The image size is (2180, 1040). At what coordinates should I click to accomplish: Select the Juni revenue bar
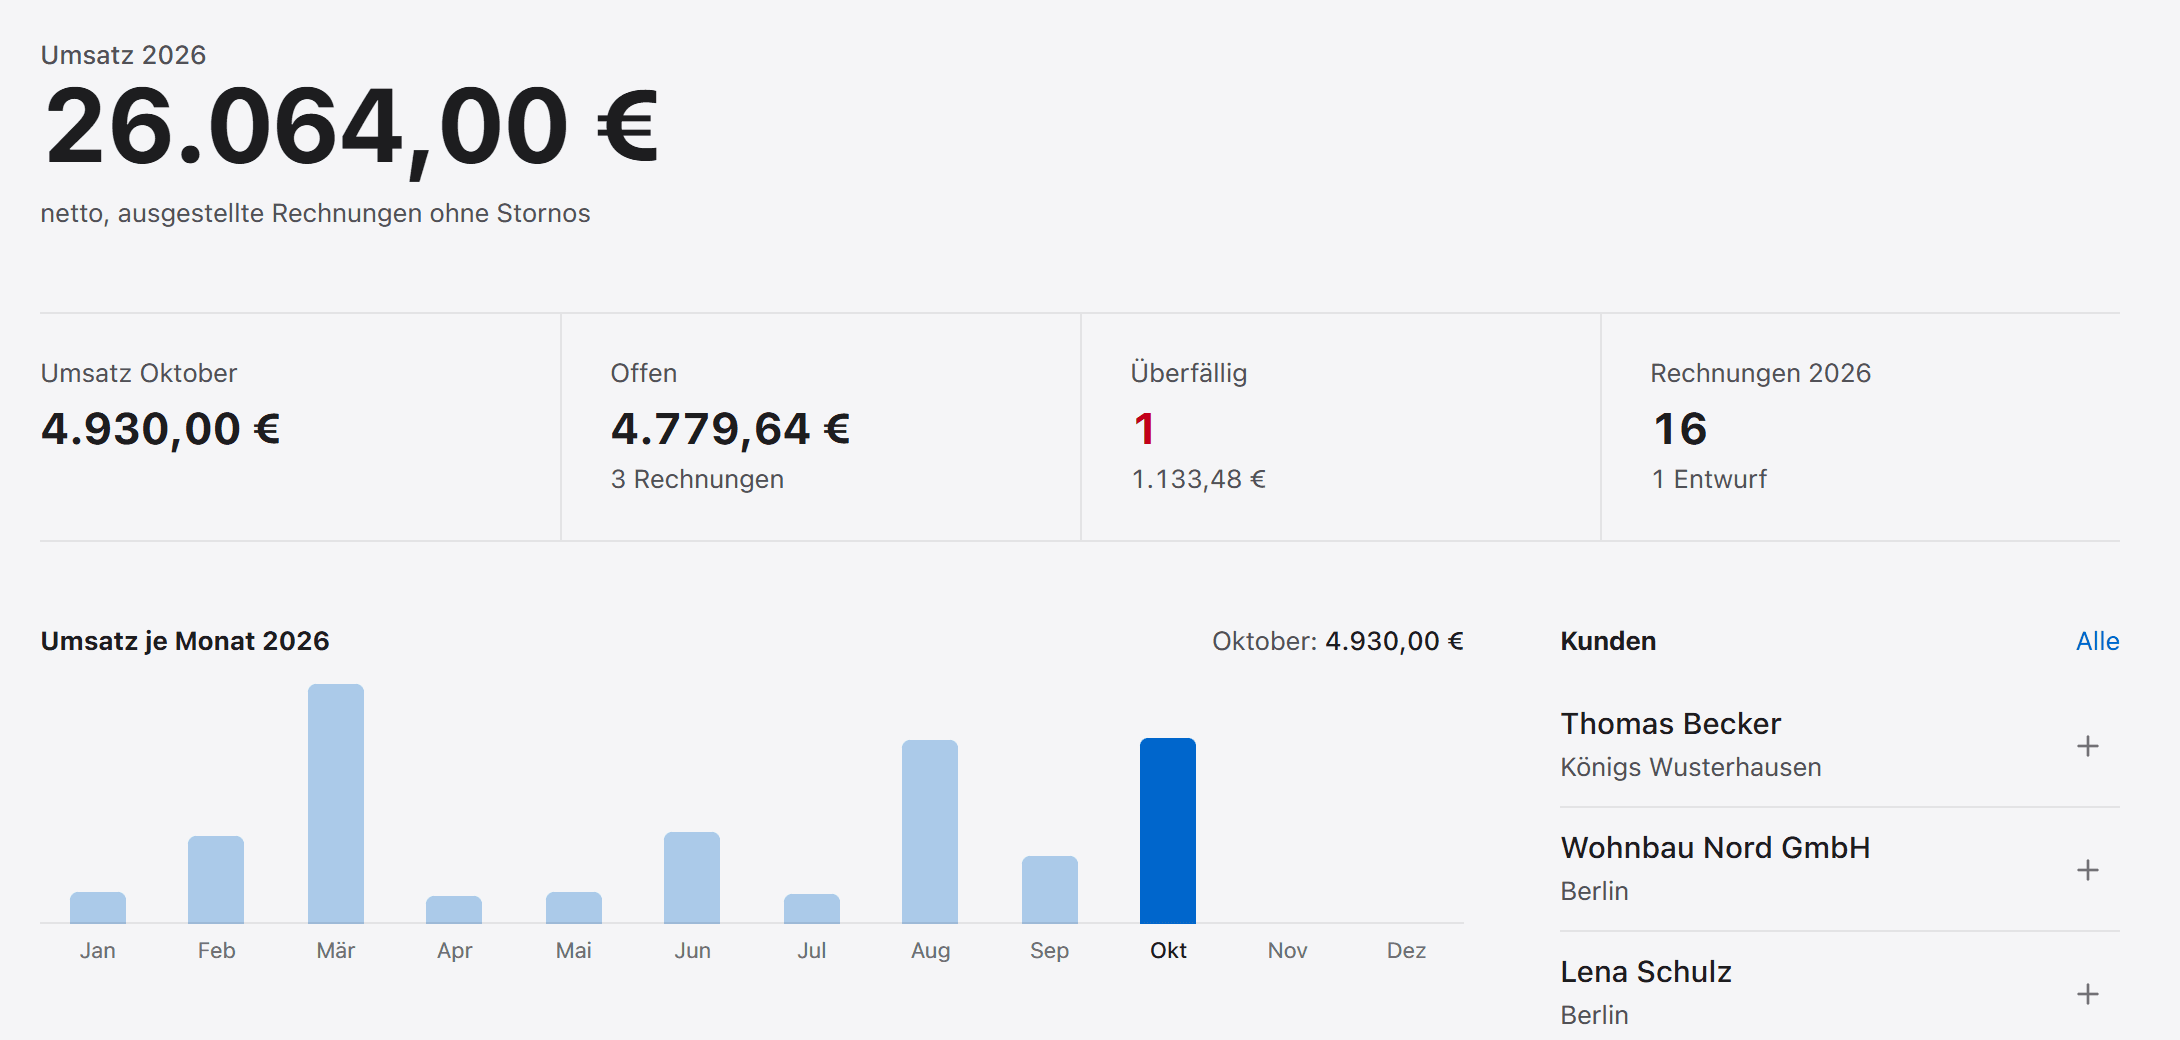pyautogui.click(x=692, y=877)
